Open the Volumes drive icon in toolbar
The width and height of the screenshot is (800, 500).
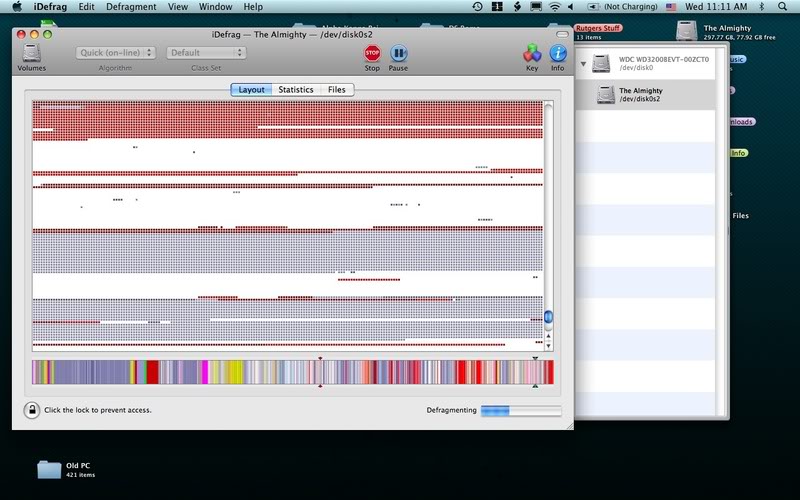click(x=31, y=53)
